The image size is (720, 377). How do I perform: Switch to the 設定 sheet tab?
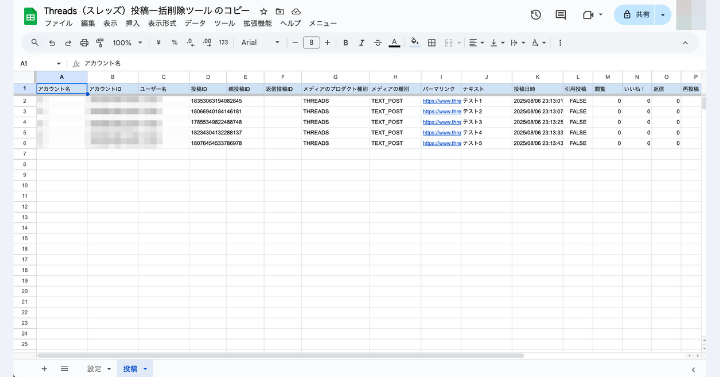click(x=95, y=369)
